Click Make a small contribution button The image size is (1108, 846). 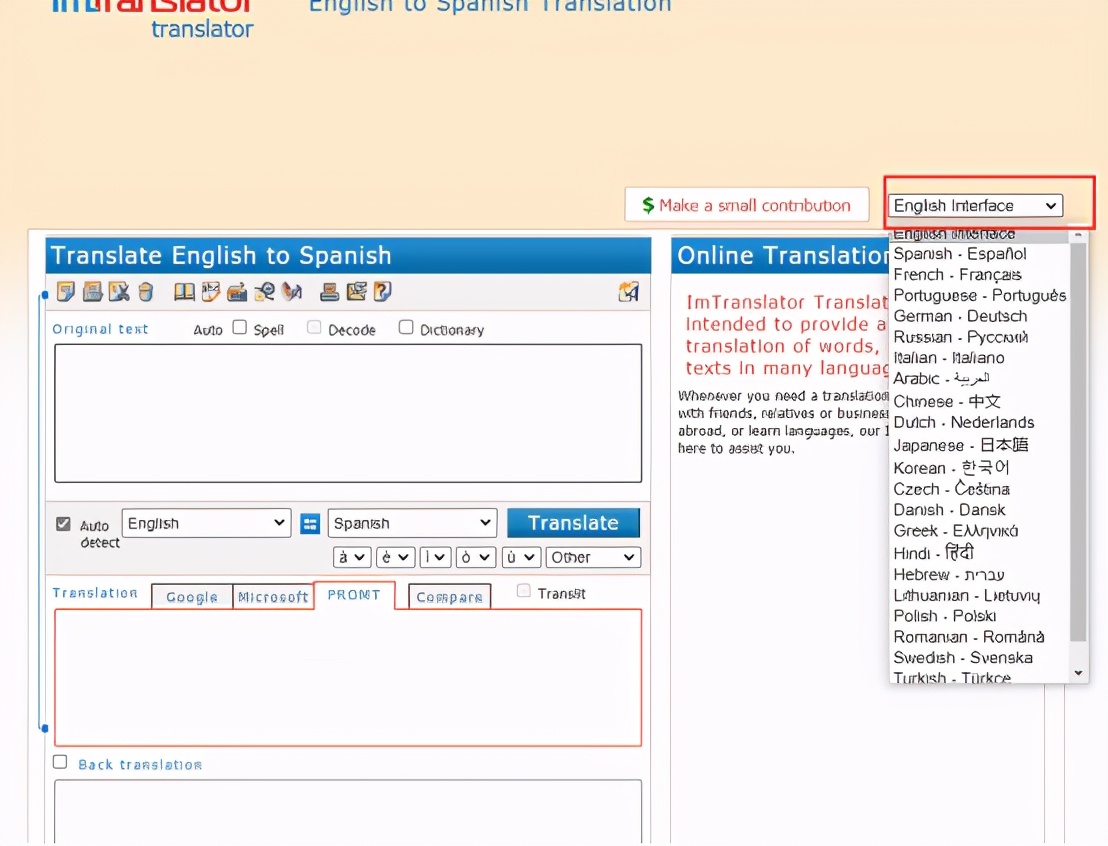(746, 206)
